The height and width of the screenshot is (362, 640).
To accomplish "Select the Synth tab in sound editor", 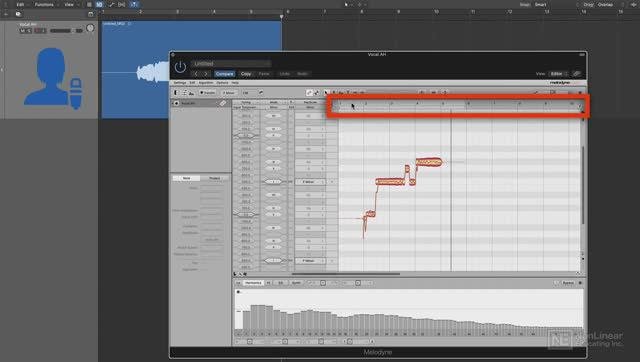I will 296,283.
